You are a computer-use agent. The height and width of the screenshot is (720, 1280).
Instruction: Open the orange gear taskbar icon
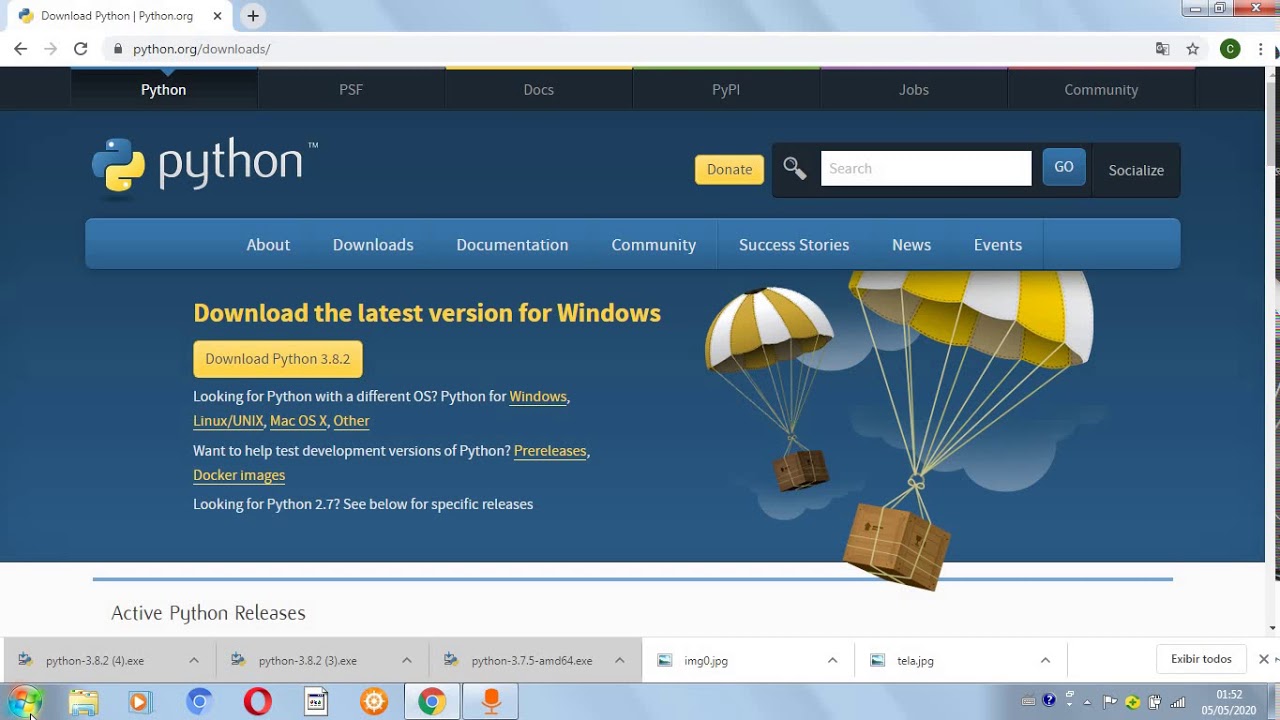(374, 702)
